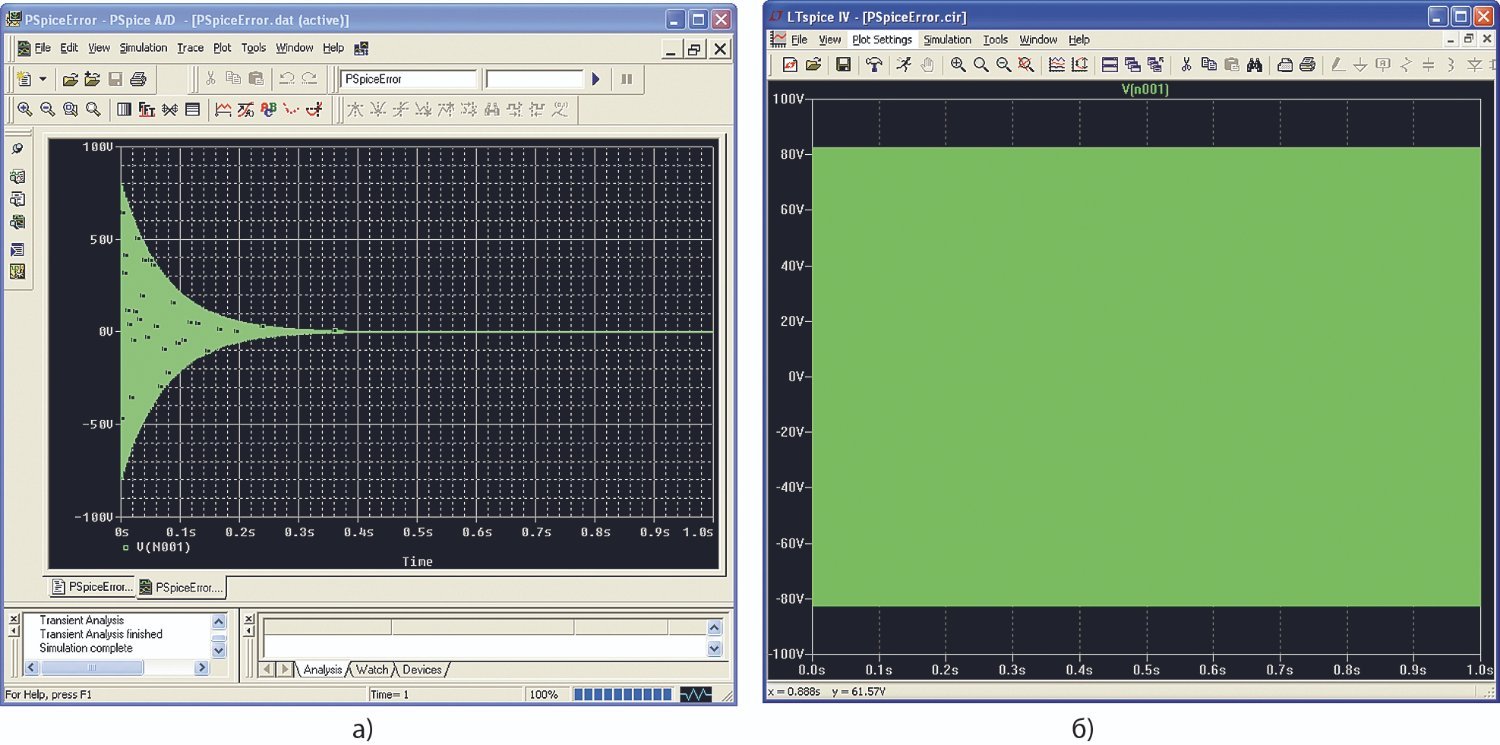Toggle Fourier (FFT) display in PSpice toolbar

click(x=146, y=110)
